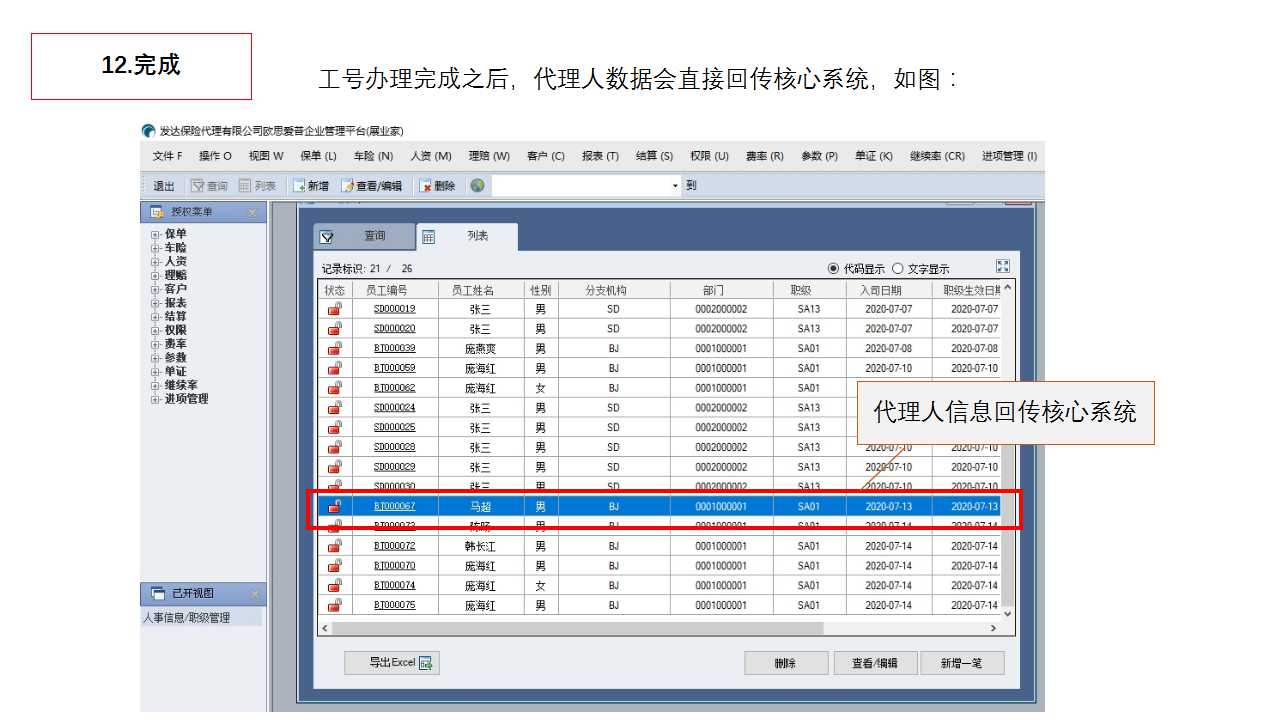Close the 授权菜单 panel
Screen dimensions: 1280x720
253,212
